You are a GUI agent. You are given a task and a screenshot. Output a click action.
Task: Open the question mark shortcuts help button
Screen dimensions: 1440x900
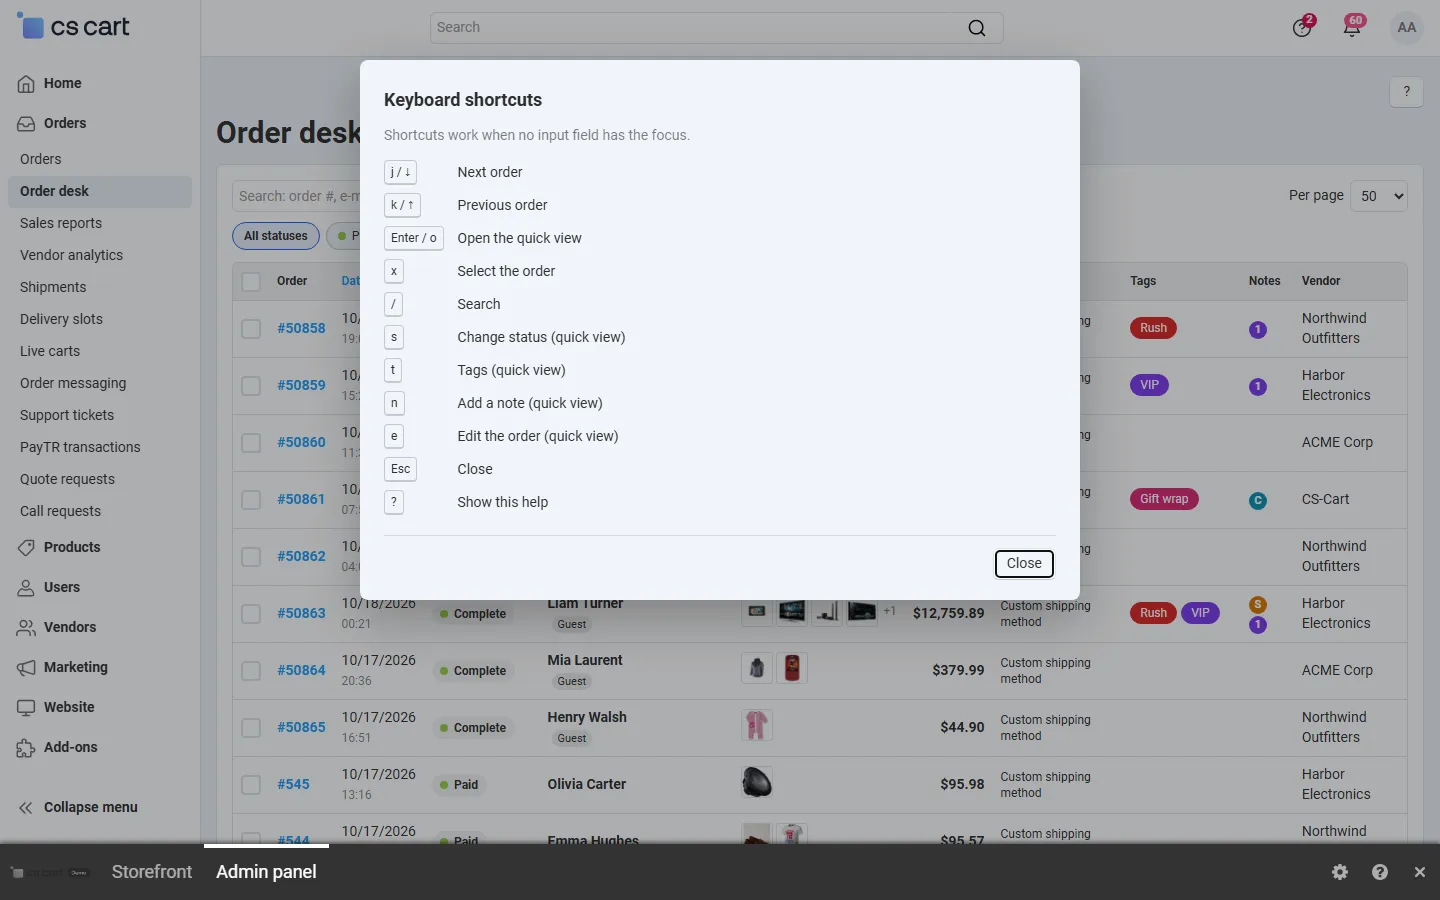[1407, 91]
